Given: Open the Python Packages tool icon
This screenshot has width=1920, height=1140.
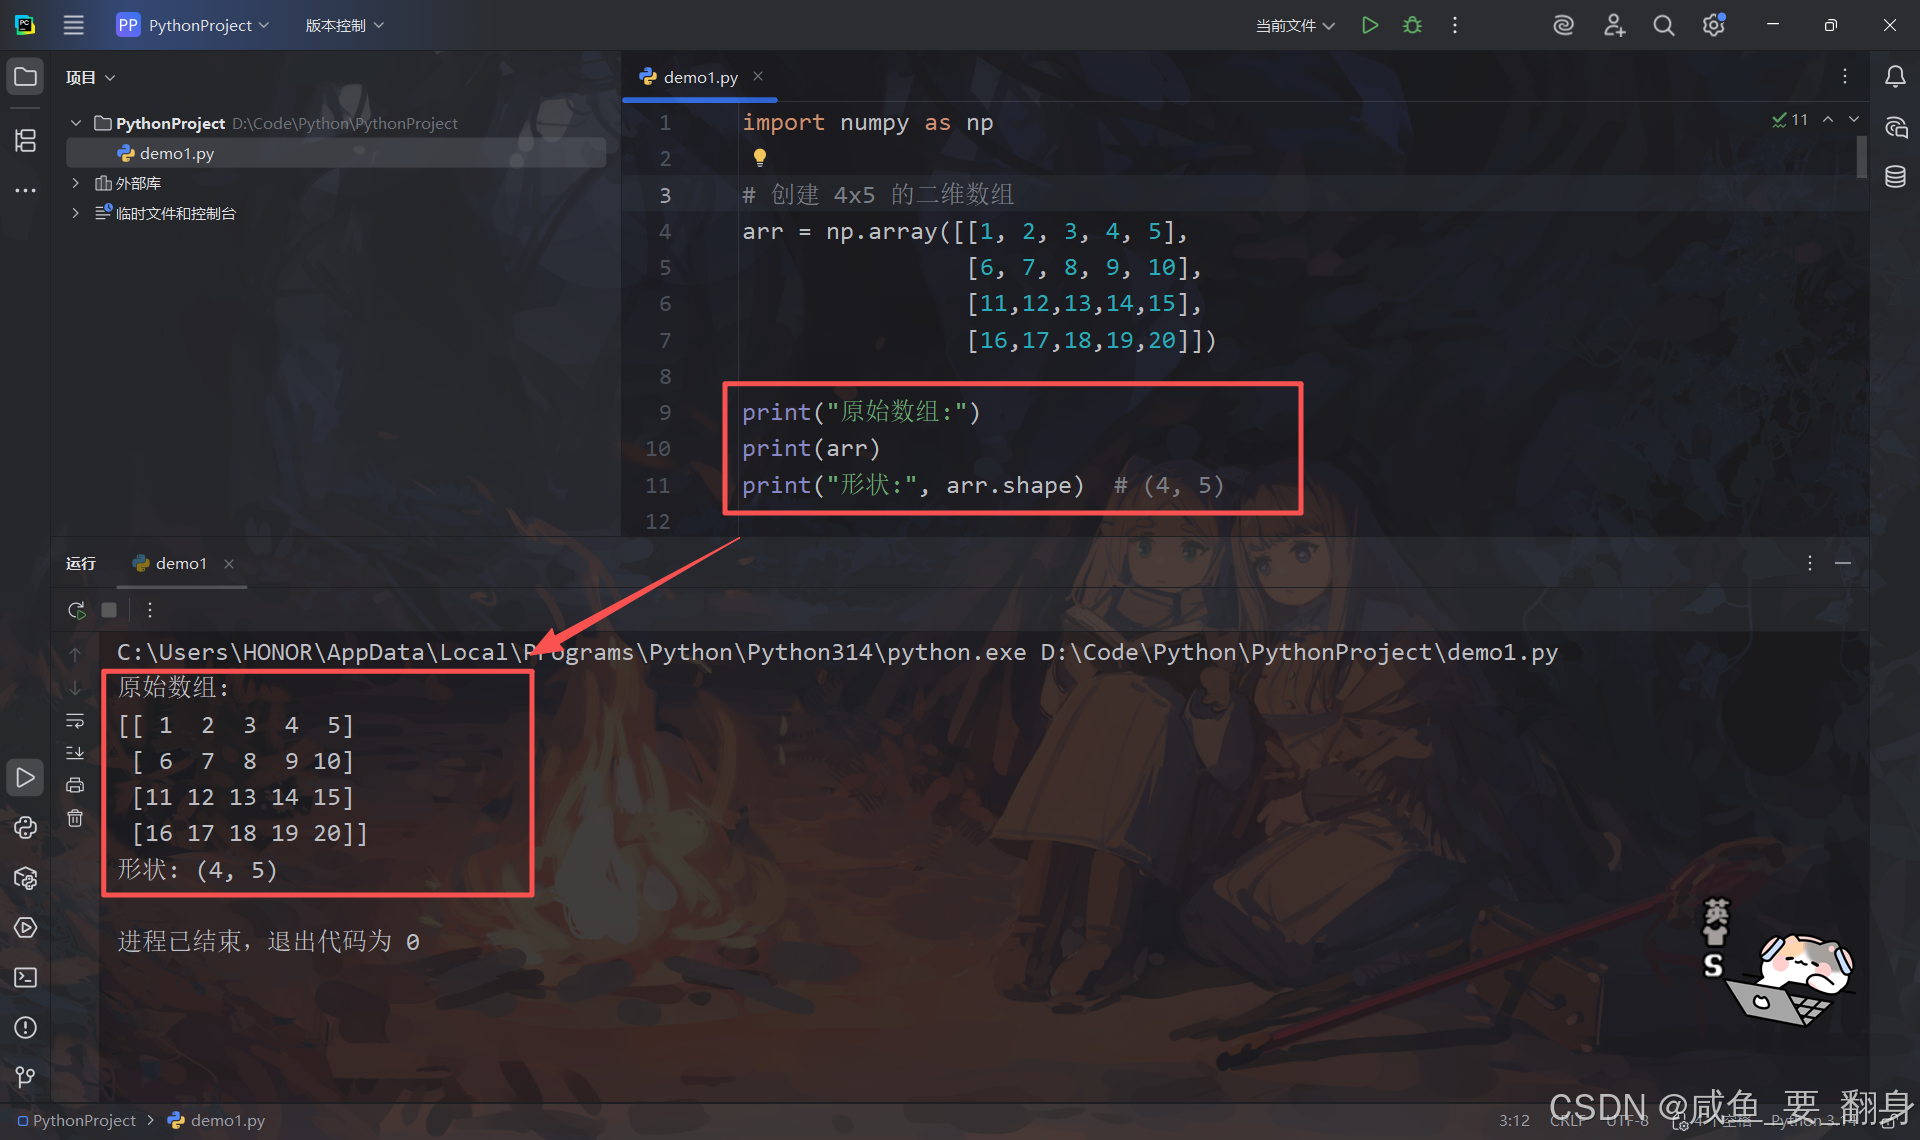Looking at the screenshot, I should click(25, 878).
